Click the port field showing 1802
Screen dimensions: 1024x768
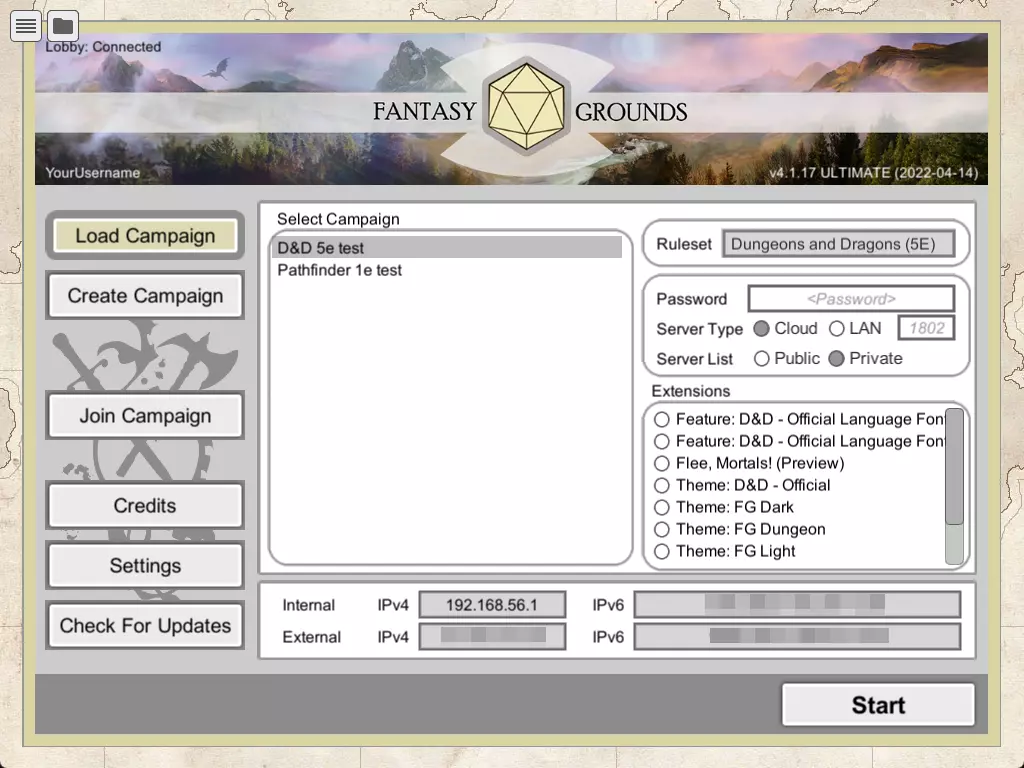point(926,328)
